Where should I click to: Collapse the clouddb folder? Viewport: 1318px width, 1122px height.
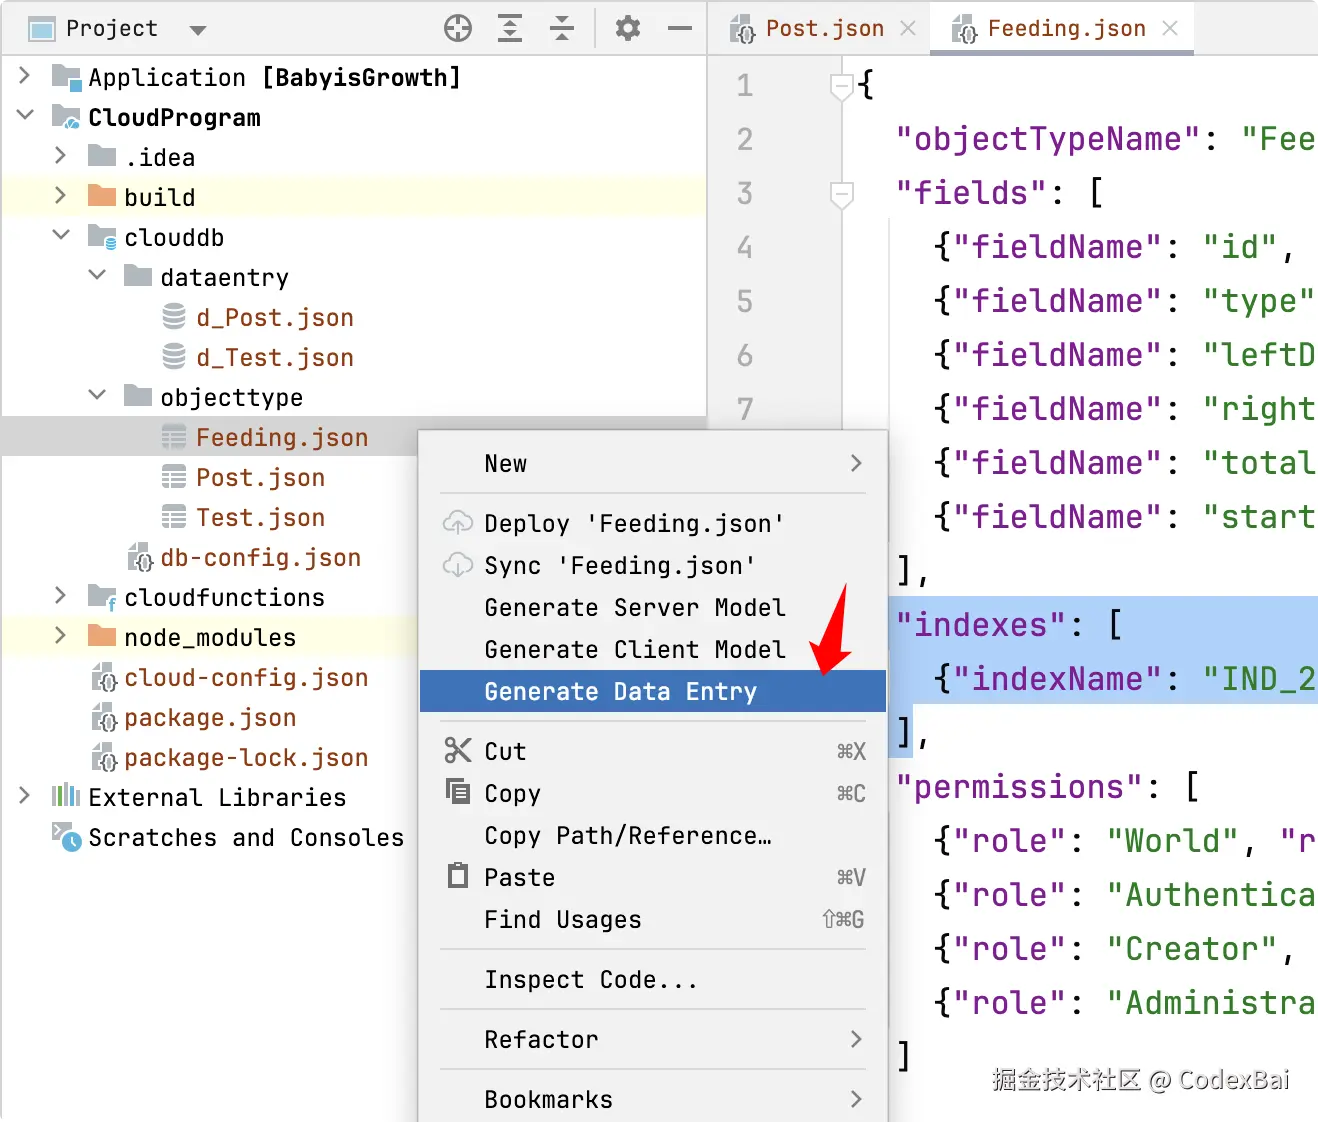point(61,236)
